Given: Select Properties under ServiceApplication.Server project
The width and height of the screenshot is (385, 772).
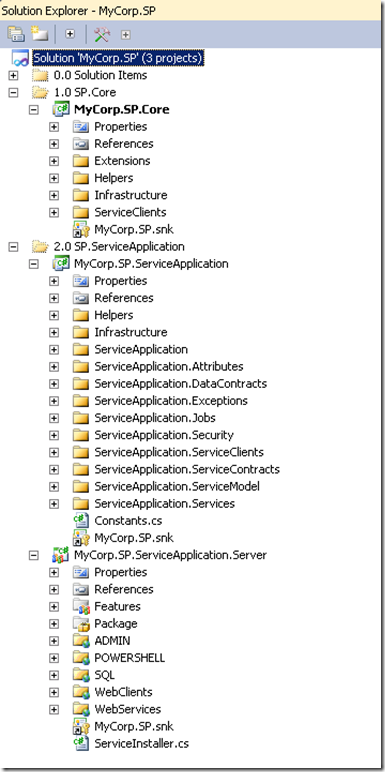Looking at the screenshot, I should (x=121, y=572).
